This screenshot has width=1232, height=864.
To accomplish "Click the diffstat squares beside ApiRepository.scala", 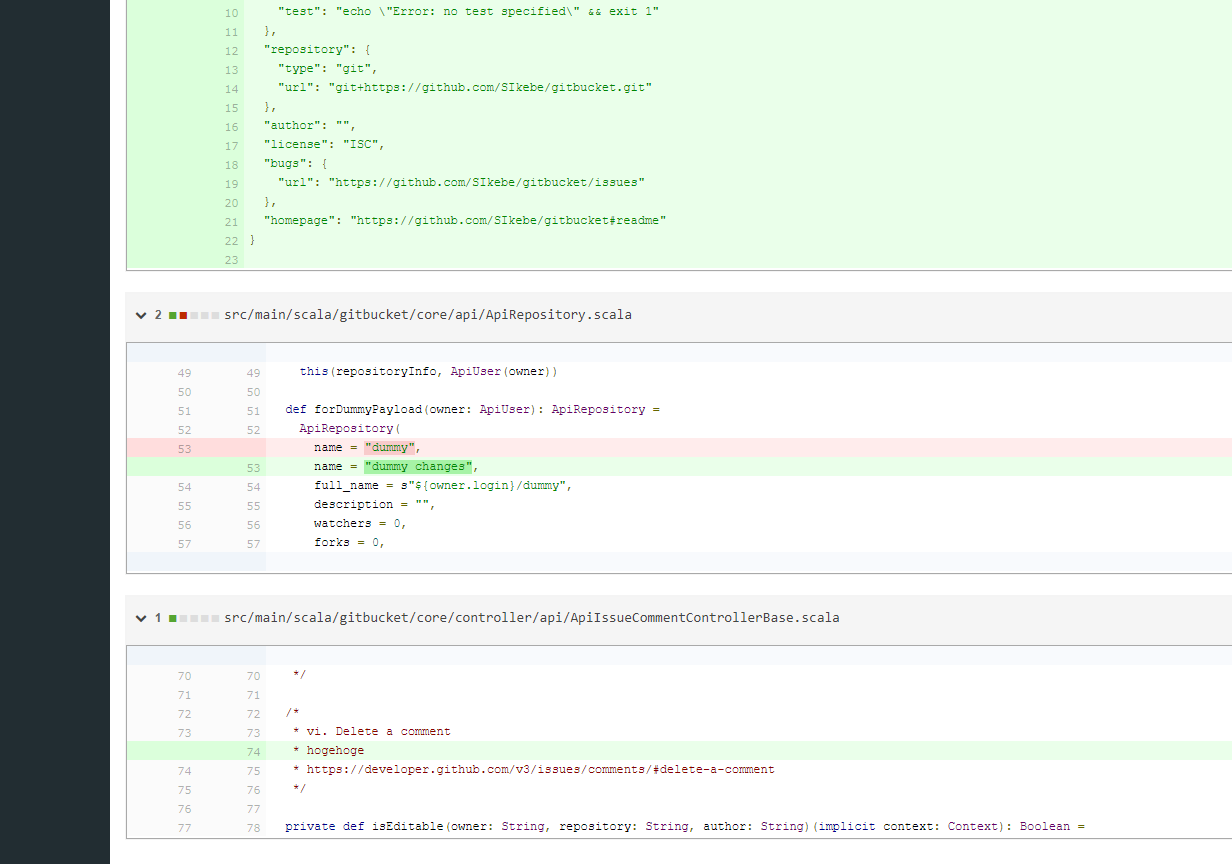I will pyautogui.click(x=194, y=315).
